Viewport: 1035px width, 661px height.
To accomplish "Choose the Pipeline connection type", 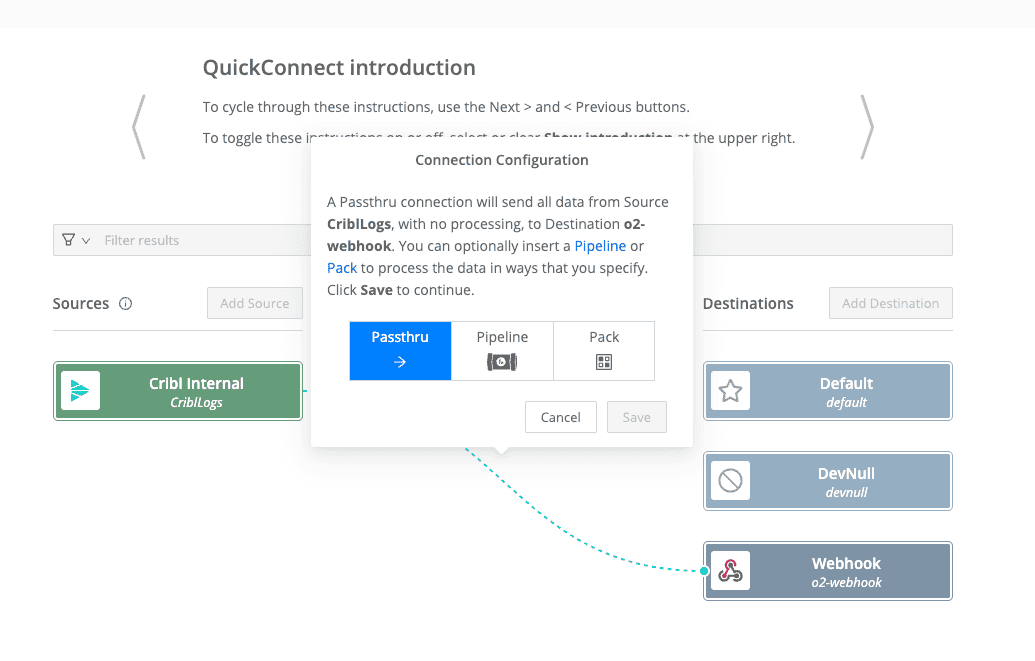I will coord(502,350).
